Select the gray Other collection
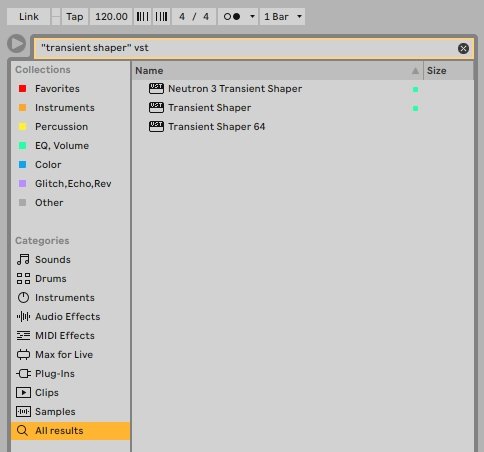Image resolution: width=484 pixels, height=452 pixels. click(70, 203)
